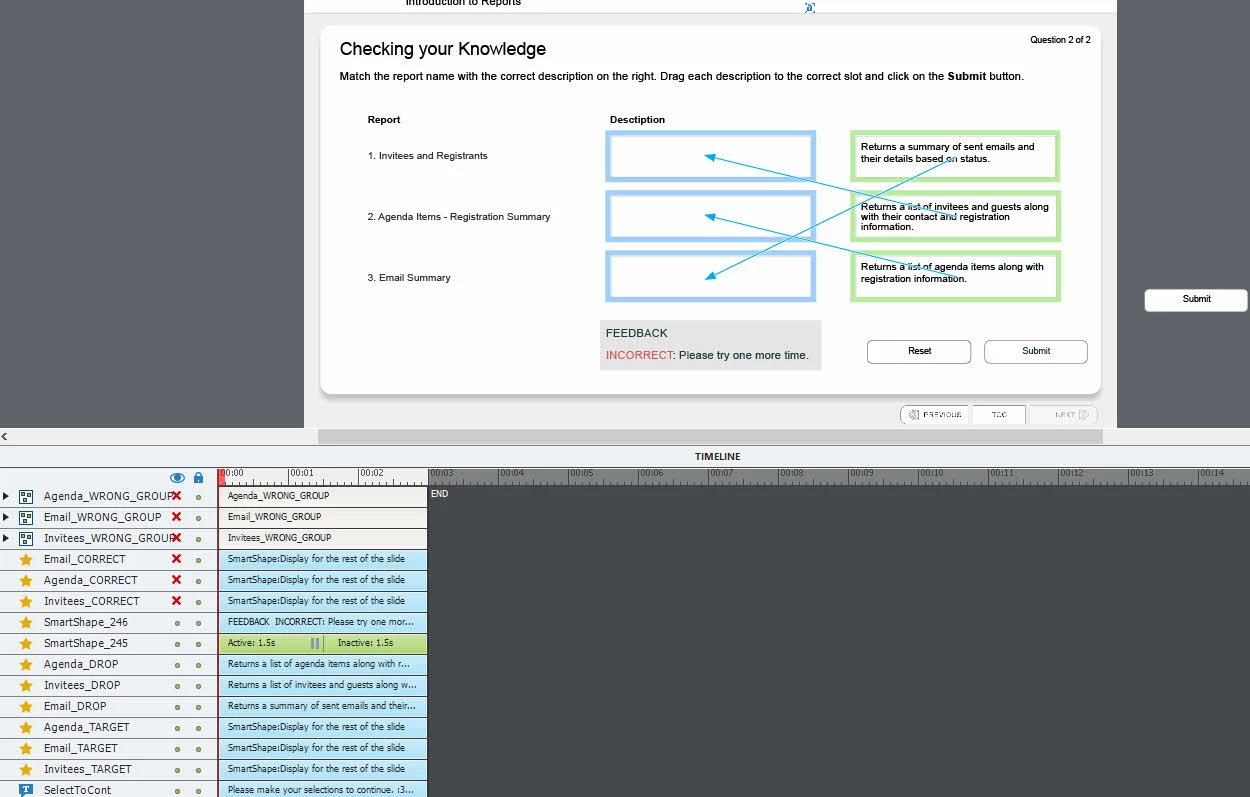The height and width of the screenshot is (797, 1250).
Task: Select the 'Returns a list of invitees' box
Action: pos(955,216)
